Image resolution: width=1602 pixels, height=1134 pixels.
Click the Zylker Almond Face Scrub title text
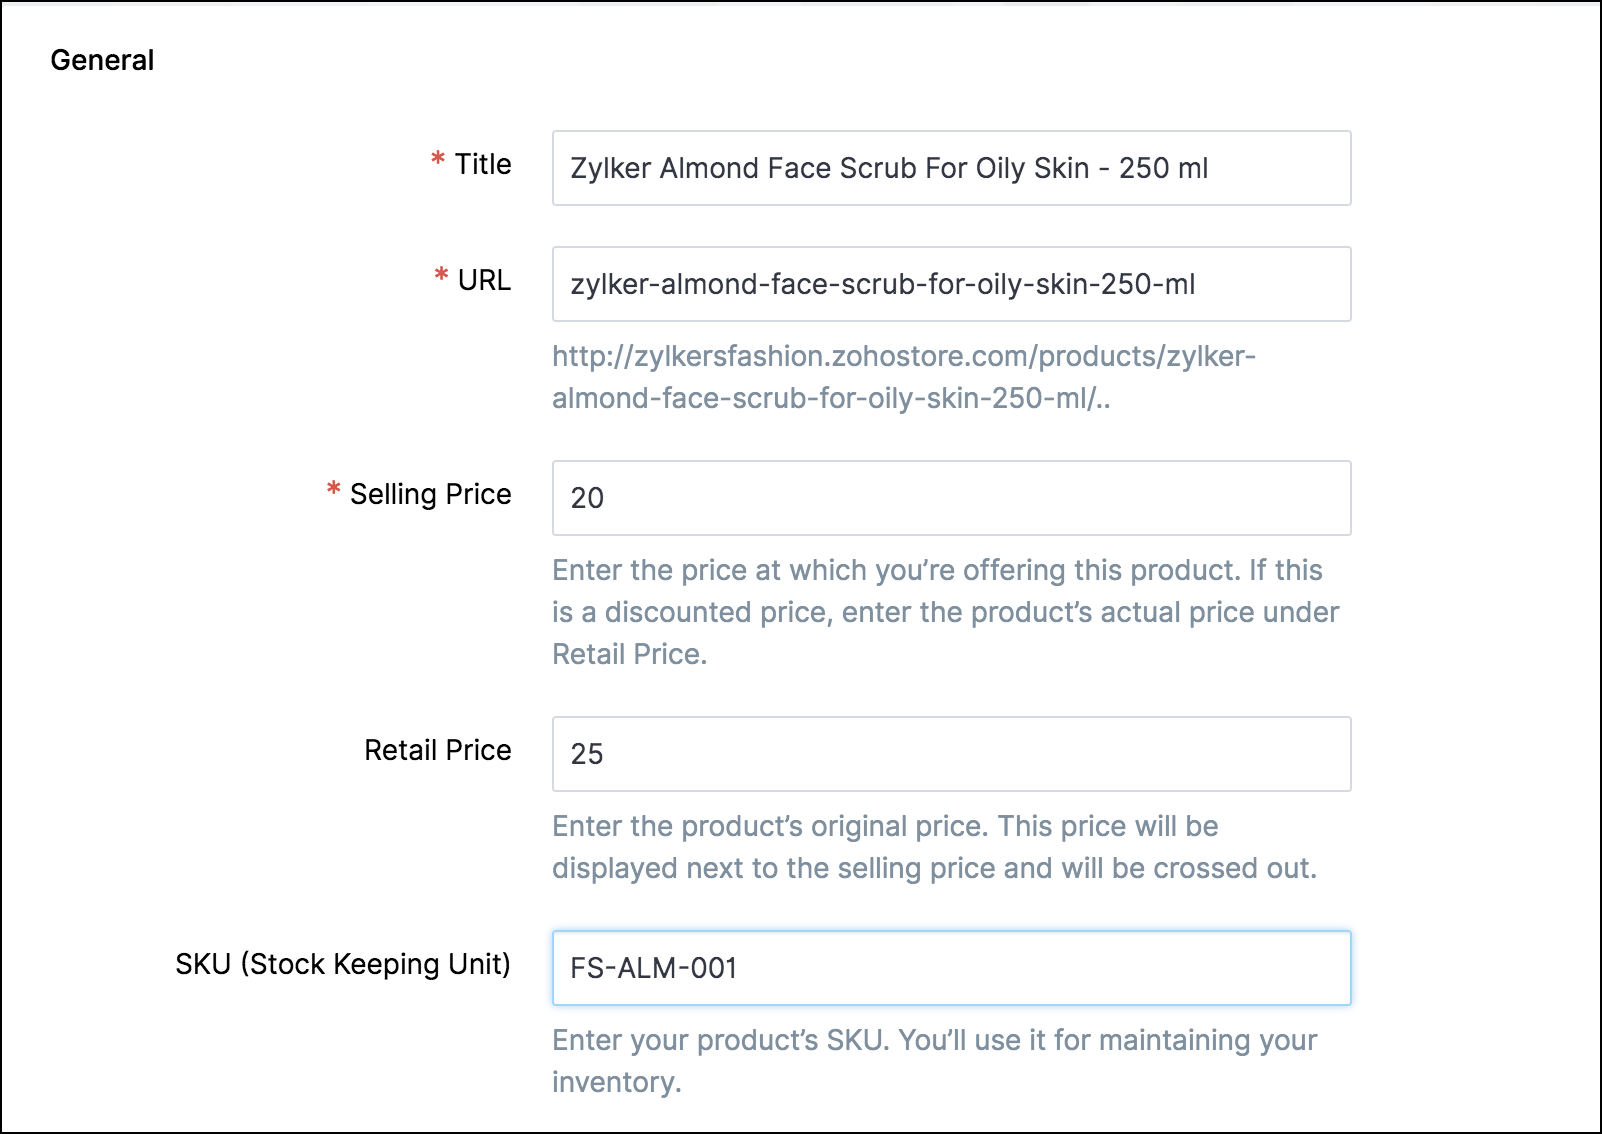[888, 168]
